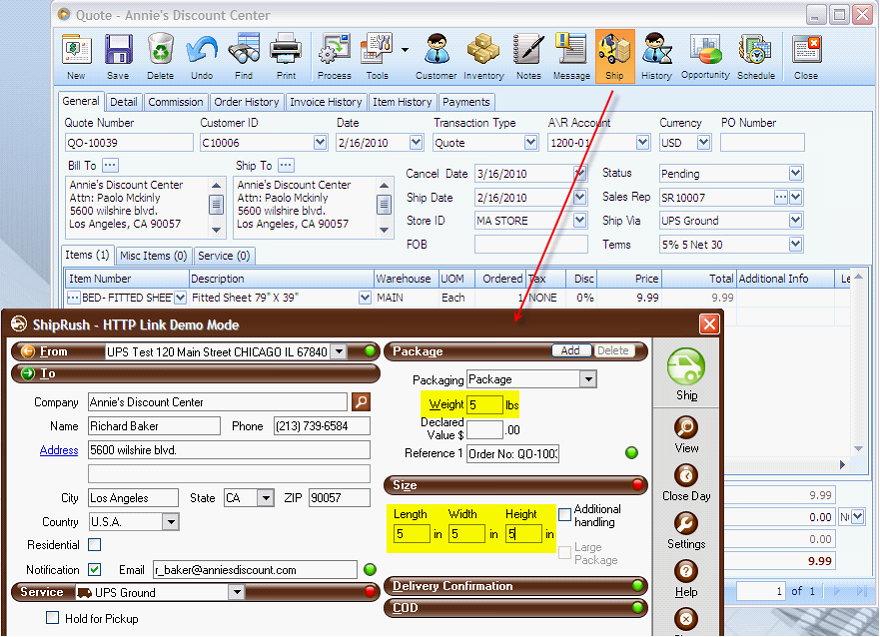Open the Inventory boxes icon

click(x=484, y=56)
